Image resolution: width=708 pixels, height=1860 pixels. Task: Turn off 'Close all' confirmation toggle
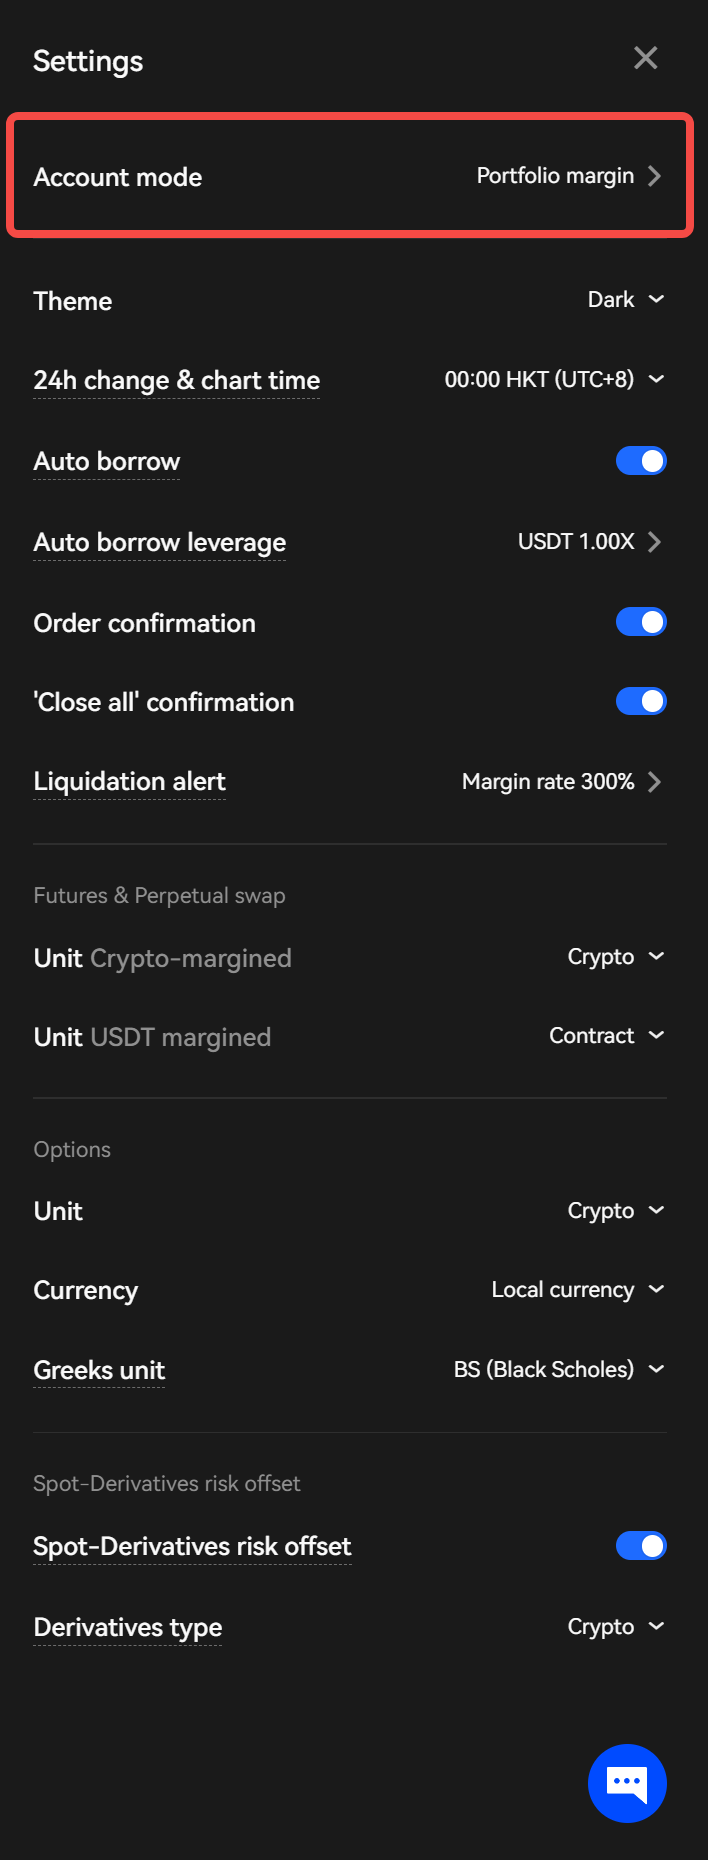[x=641, y=701]
